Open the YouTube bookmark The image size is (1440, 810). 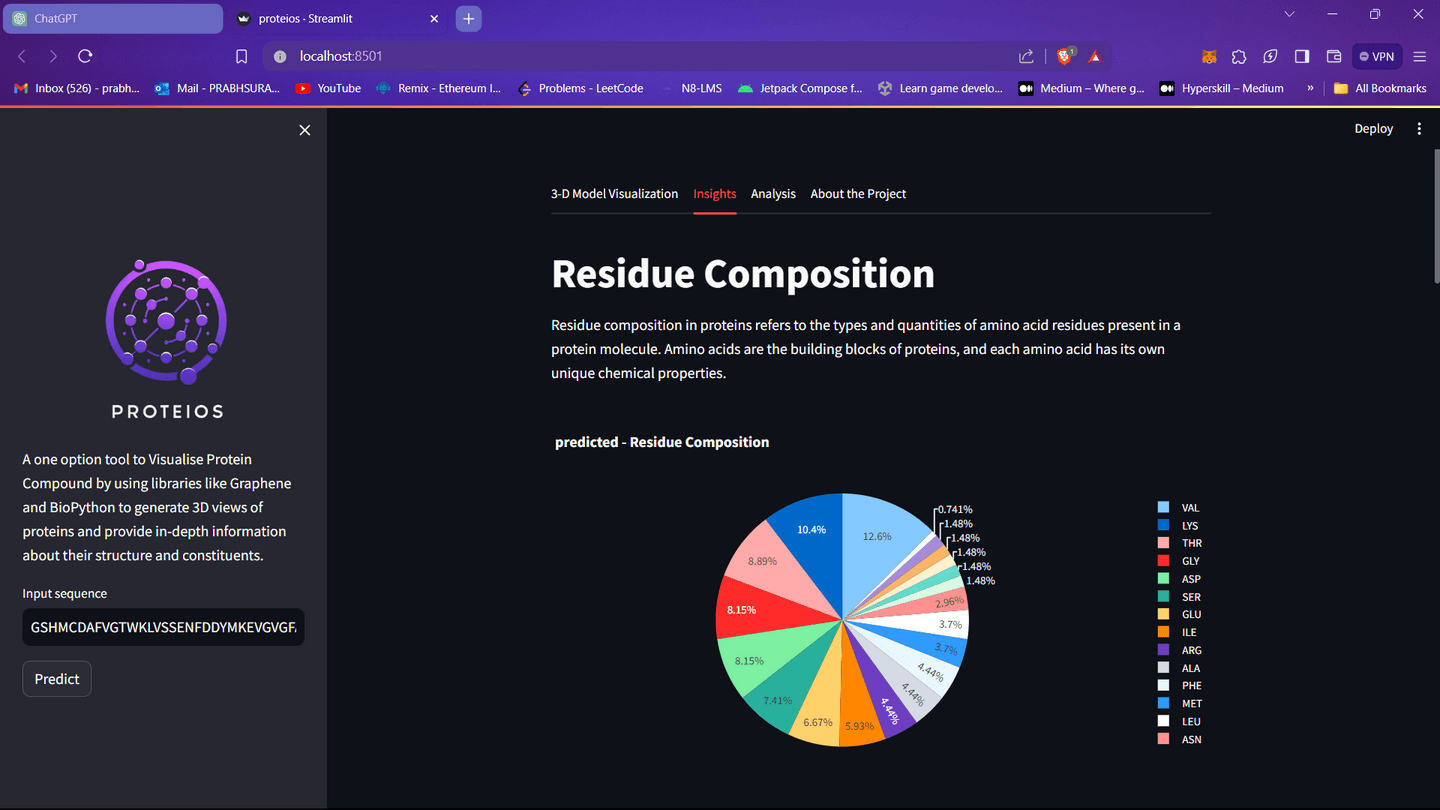coord(328,88)
